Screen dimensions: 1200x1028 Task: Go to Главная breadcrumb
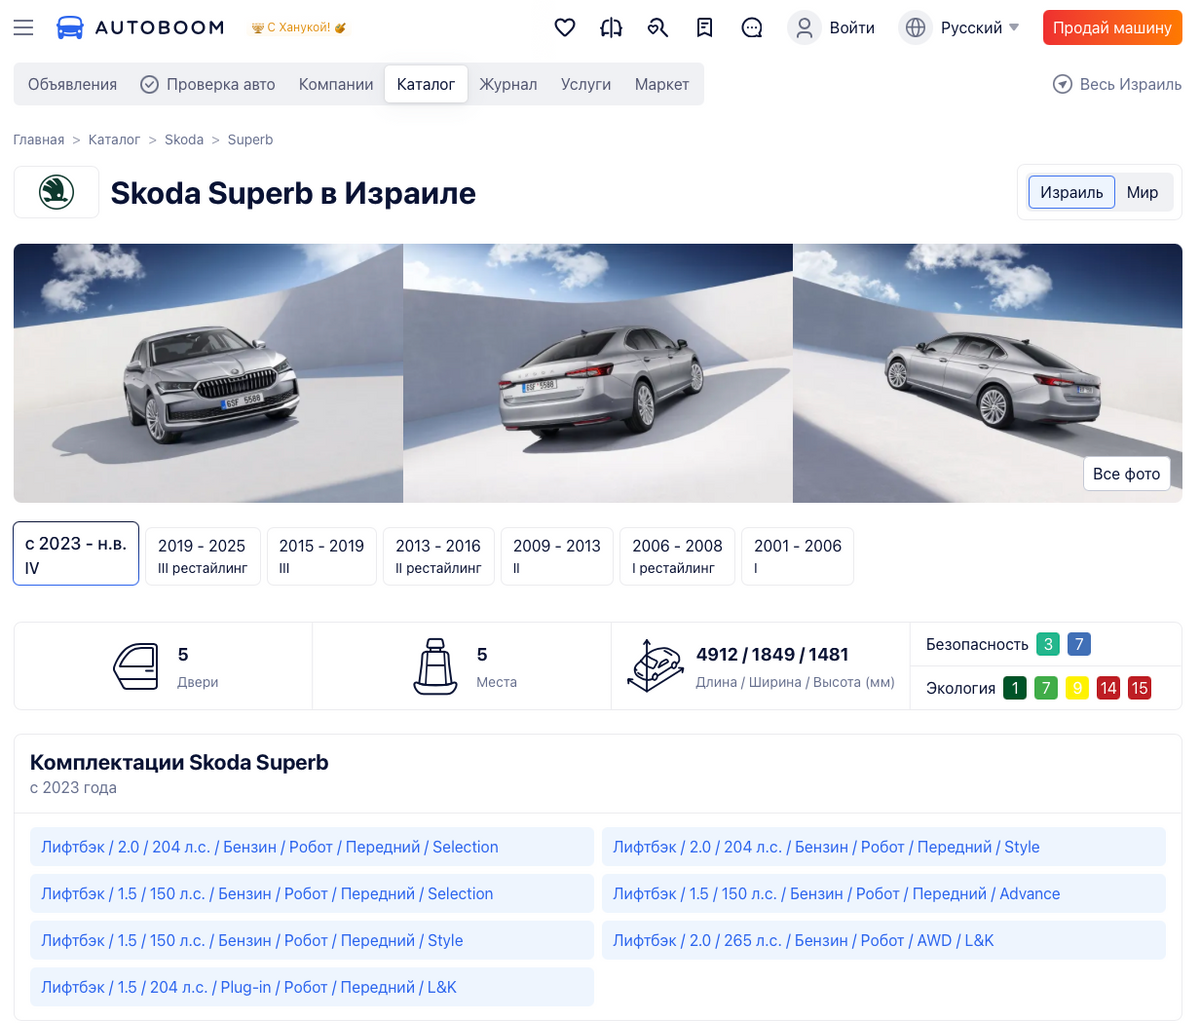pyautogui.click(x=39, y=140)
